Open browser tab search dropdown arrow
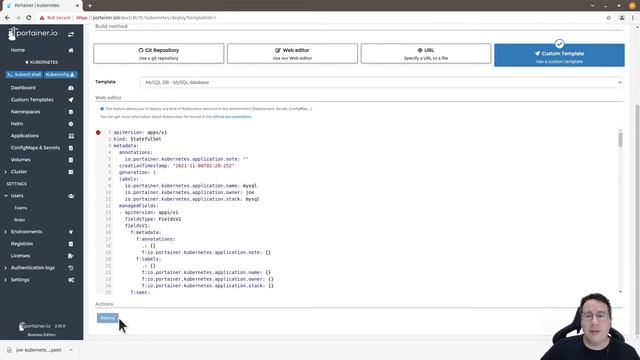The width and height of the screenshot is (640, 360). click(x=592, y=6)
